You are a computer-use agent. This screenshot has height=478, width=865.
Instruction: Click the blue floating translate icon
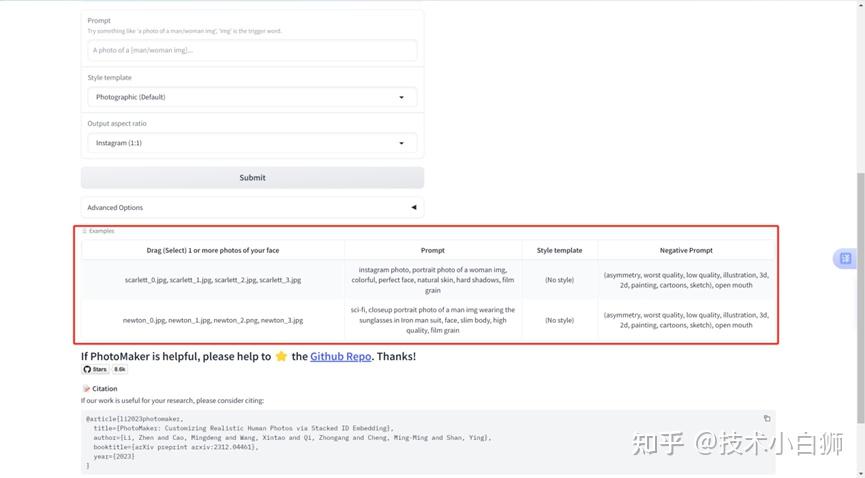[845, 259]
